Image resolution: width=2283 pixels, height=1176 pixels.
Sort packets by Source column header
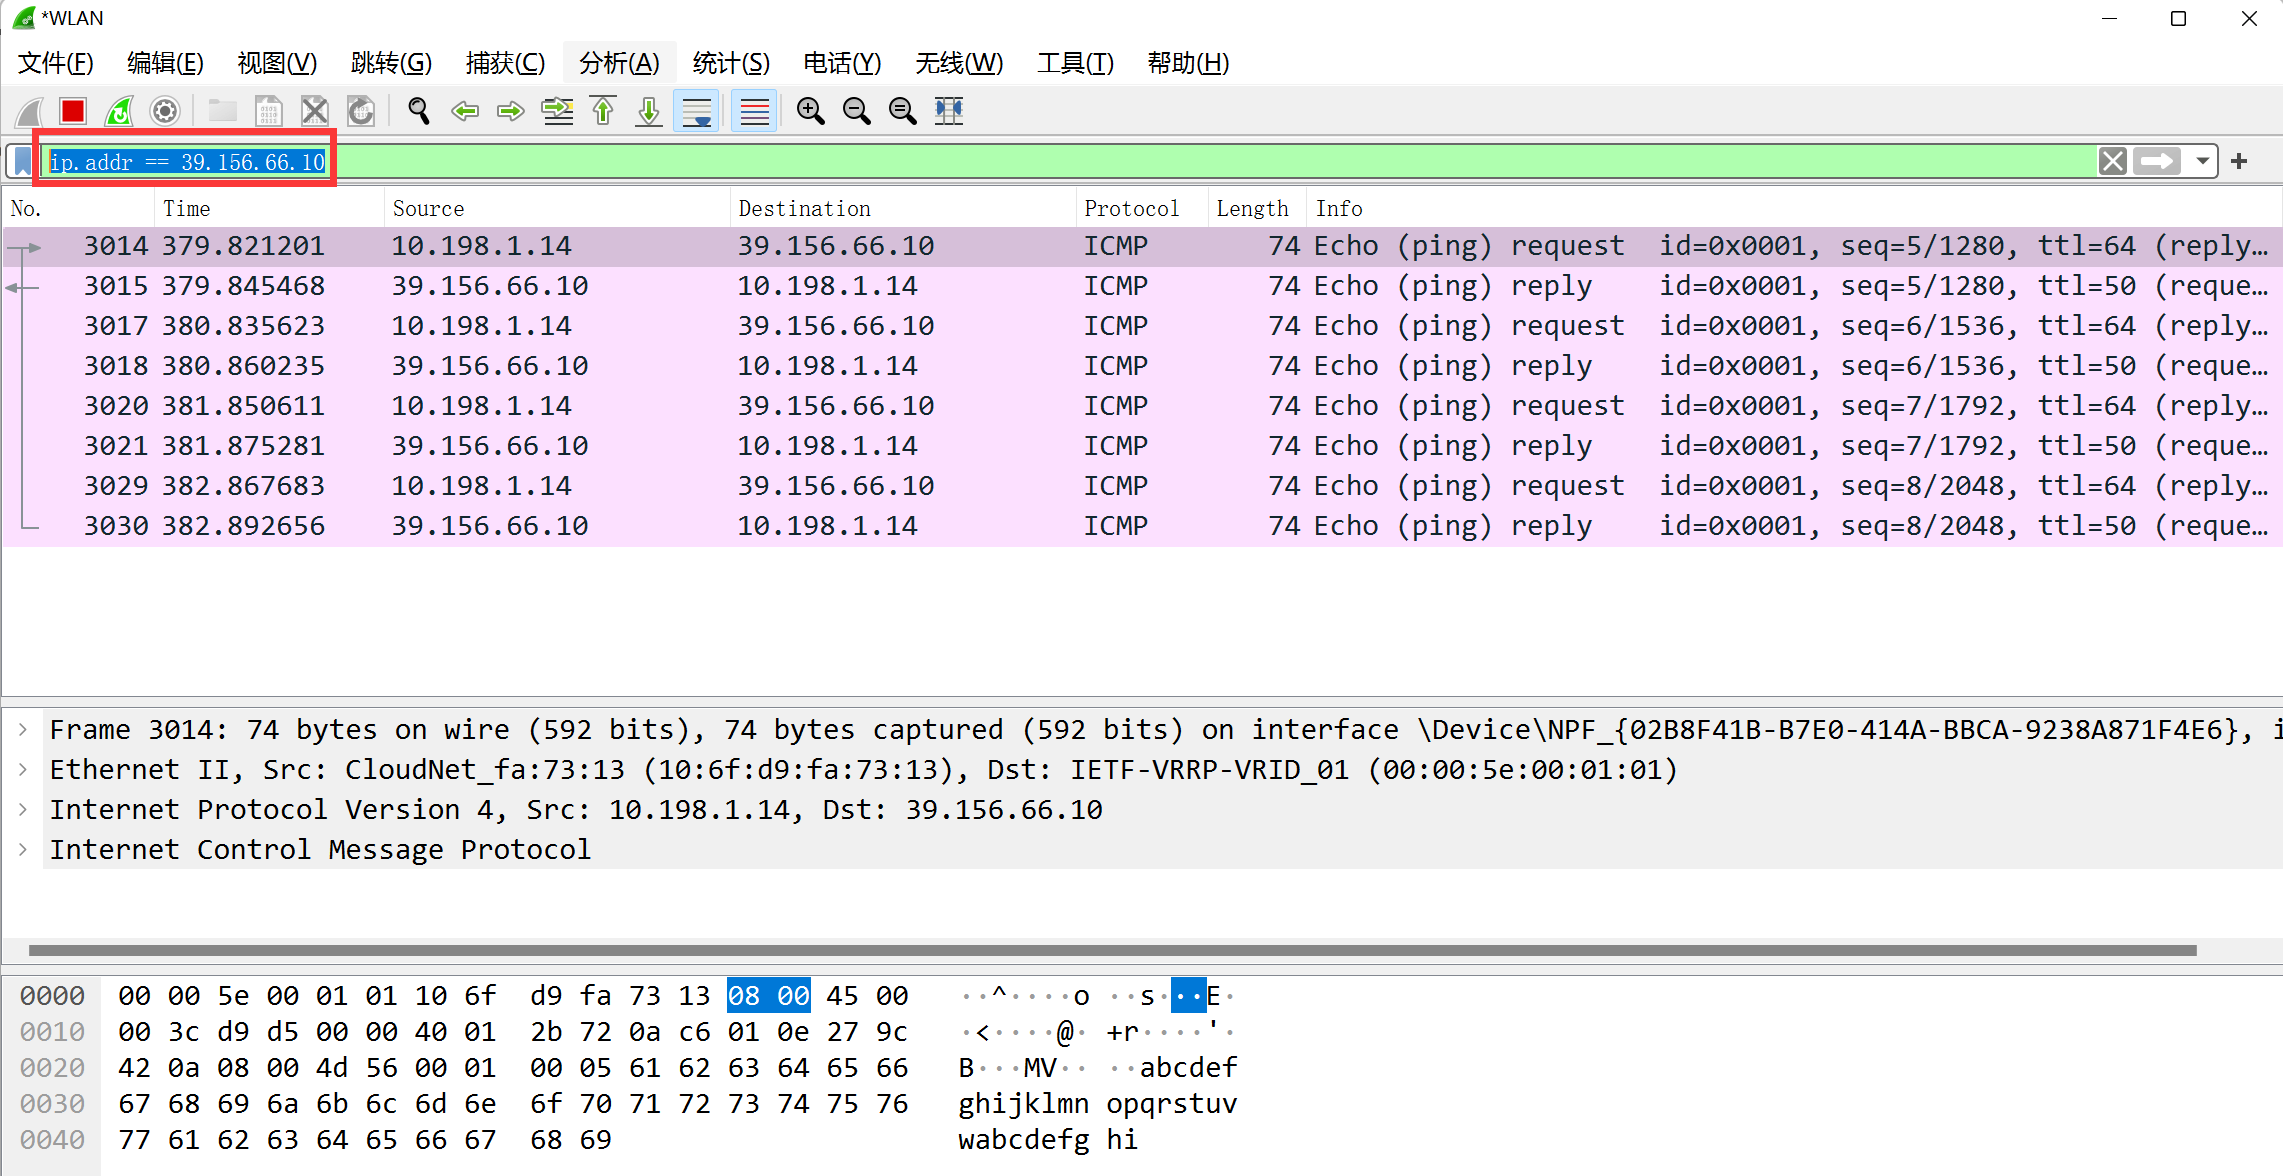557,208
